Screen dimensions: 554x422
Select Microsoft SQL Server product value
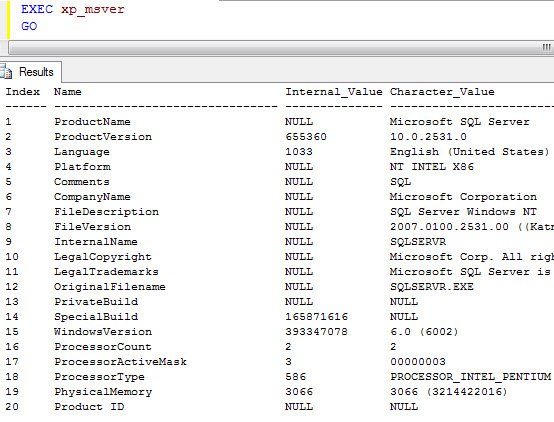(460, 122)
